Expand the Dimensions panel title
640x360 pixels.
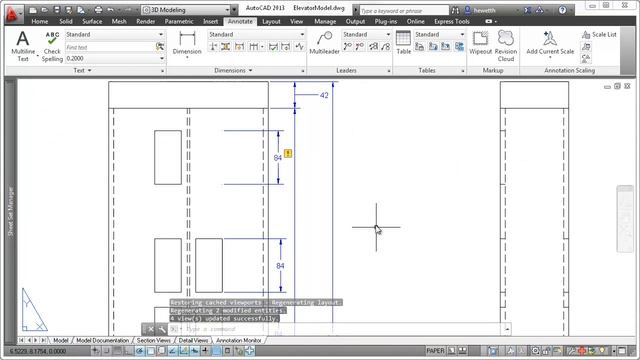(x=233, y=71)
